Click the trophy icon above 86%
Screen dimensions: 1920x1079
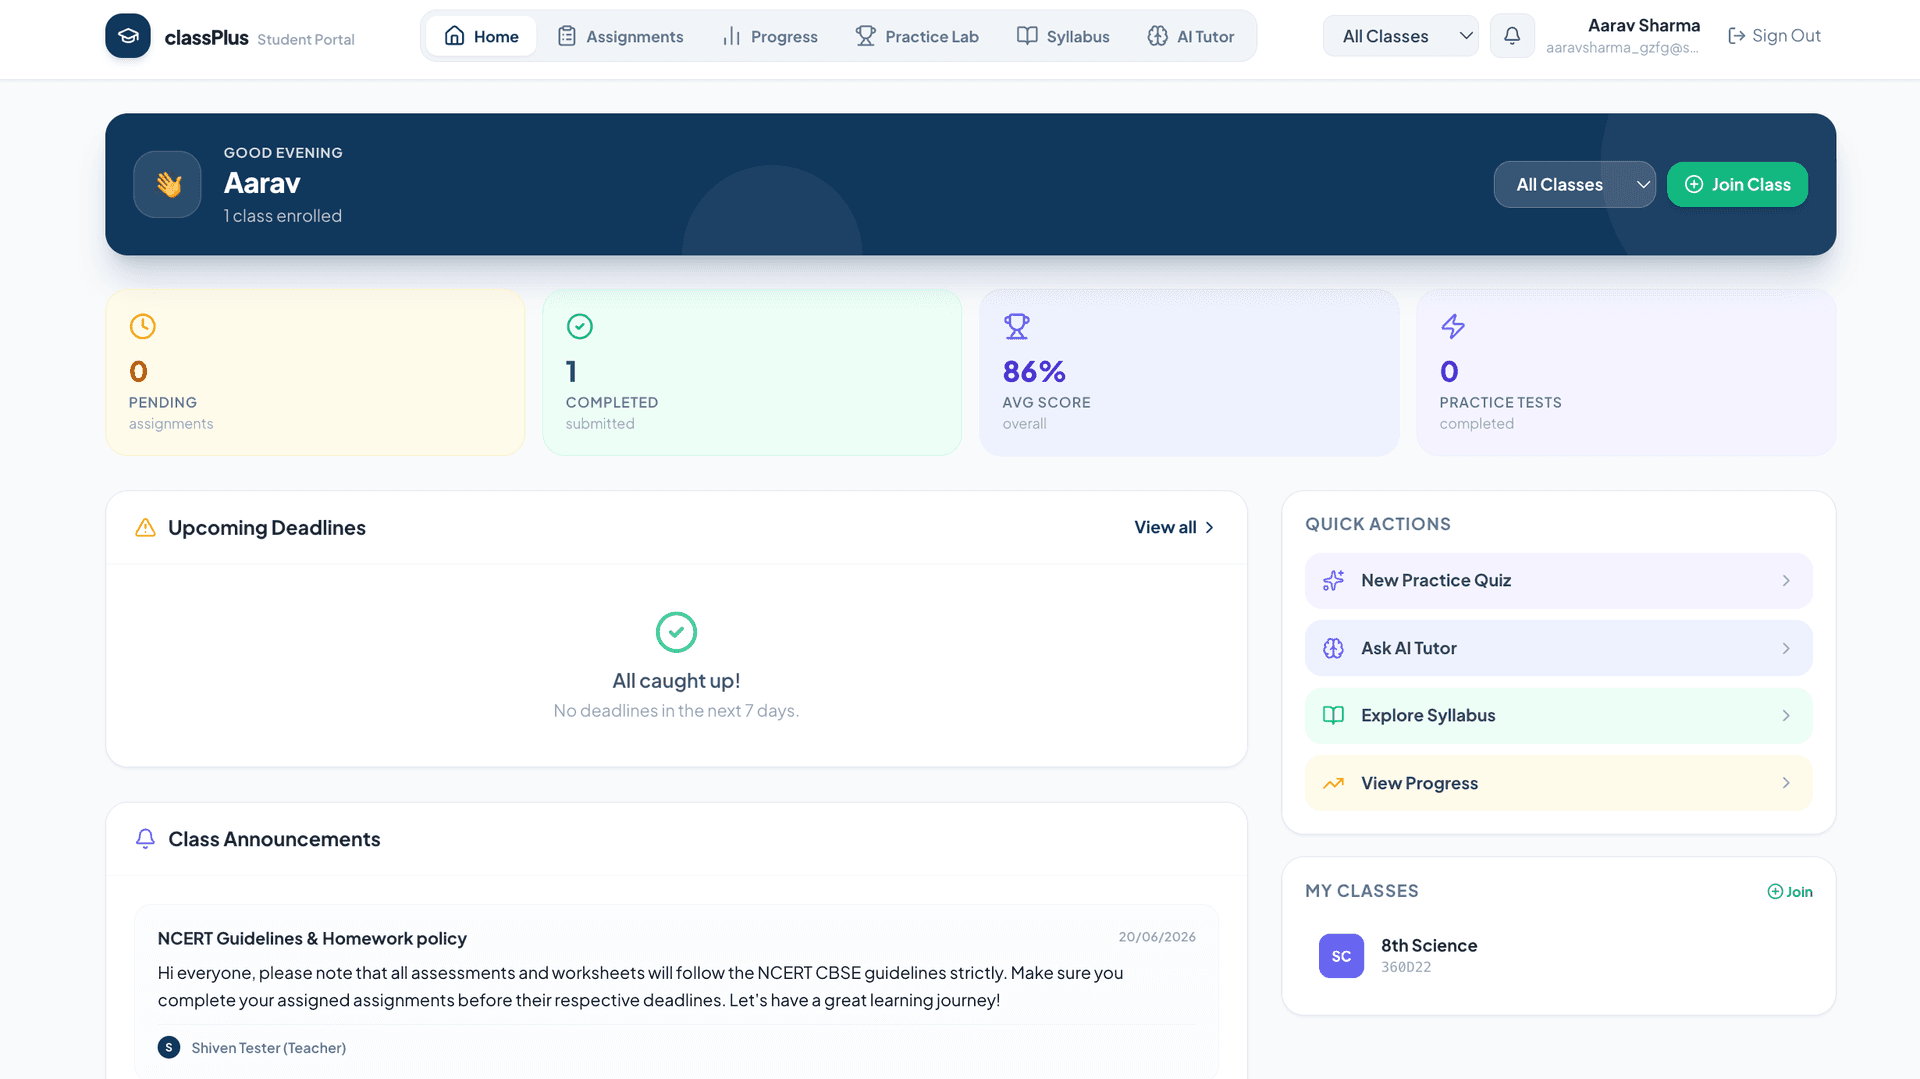click(1017, 326)
